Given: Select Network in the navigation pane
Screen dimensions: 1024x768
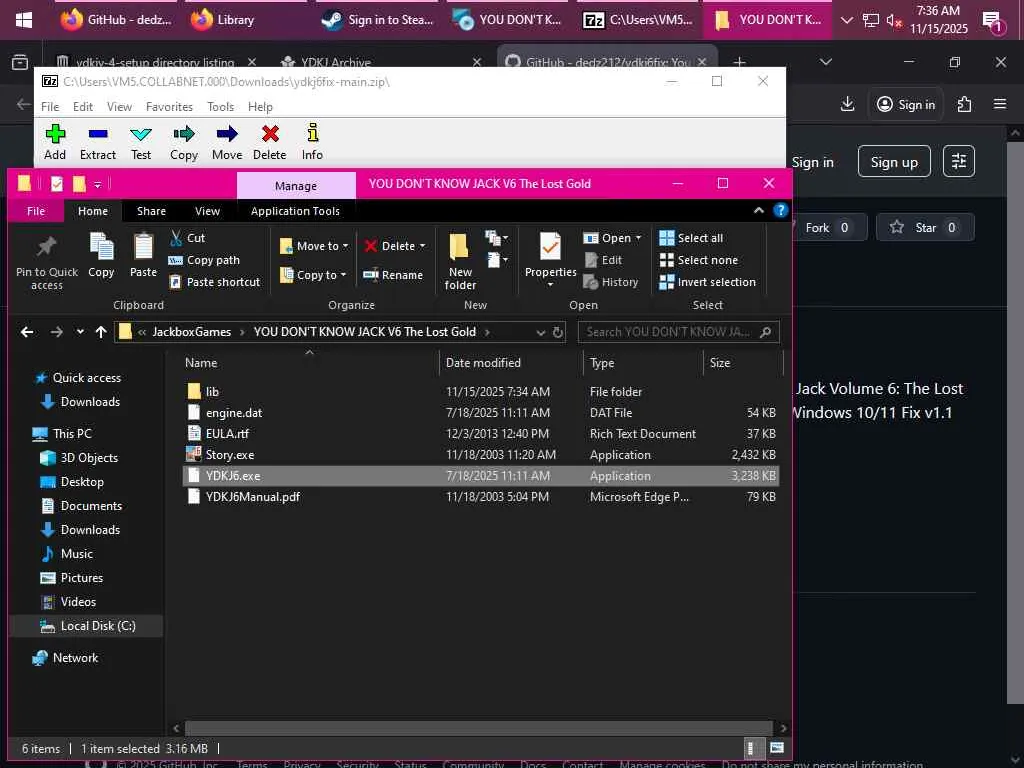Looking at the screenshot, I should pyautogui.click(x=74, y=658).
